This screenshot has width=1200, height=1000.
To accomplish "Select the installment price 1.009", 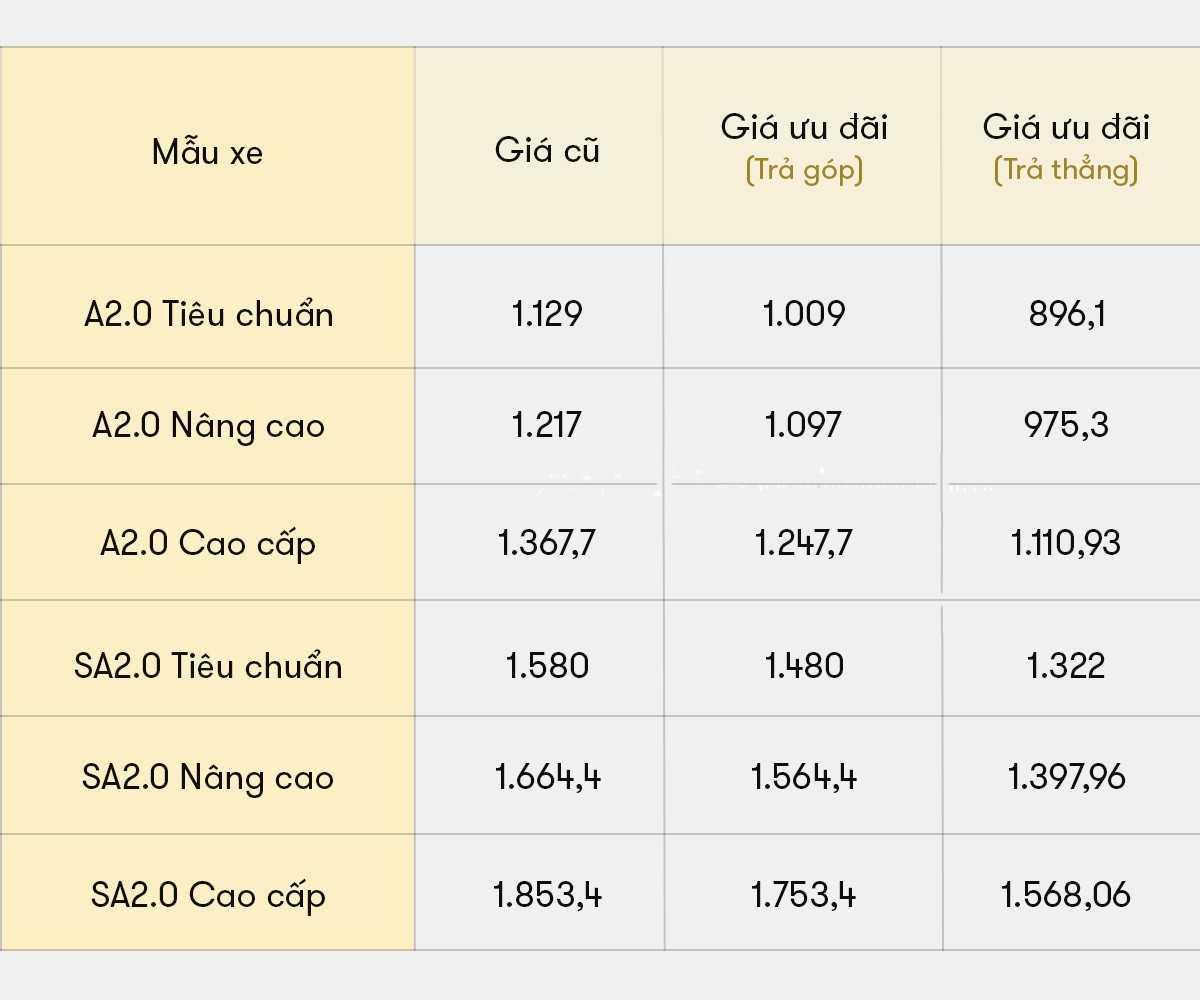I will (804, 314).
